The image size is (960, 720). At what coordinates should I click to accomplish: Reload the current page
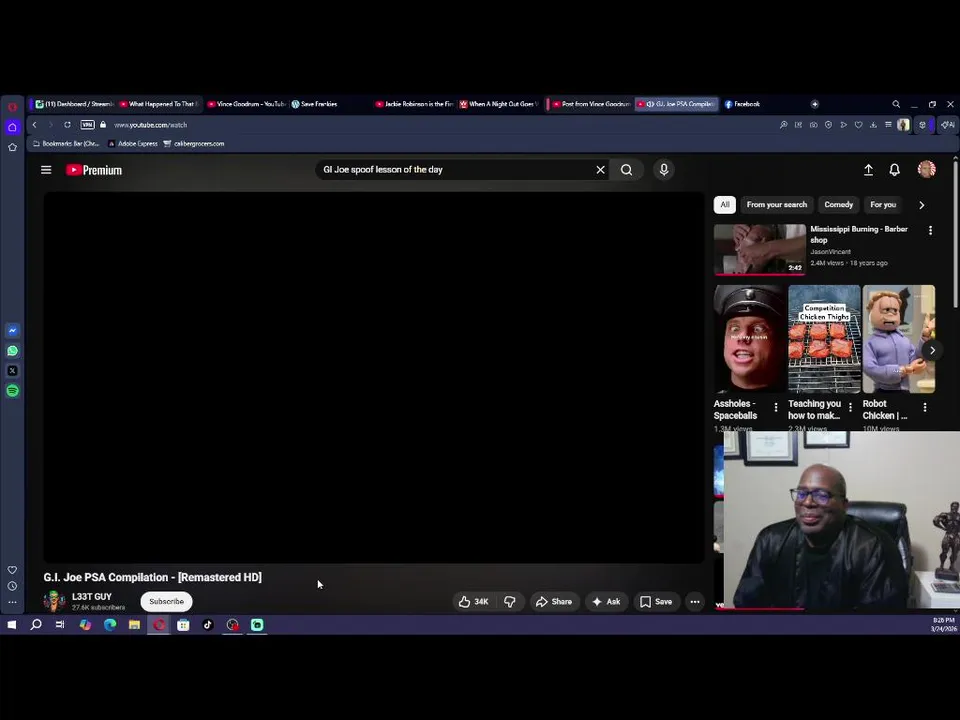67,124
